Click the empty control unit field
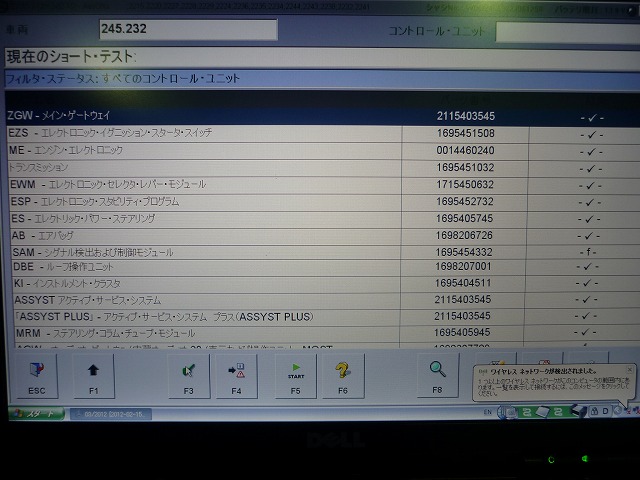 [568, 32]
